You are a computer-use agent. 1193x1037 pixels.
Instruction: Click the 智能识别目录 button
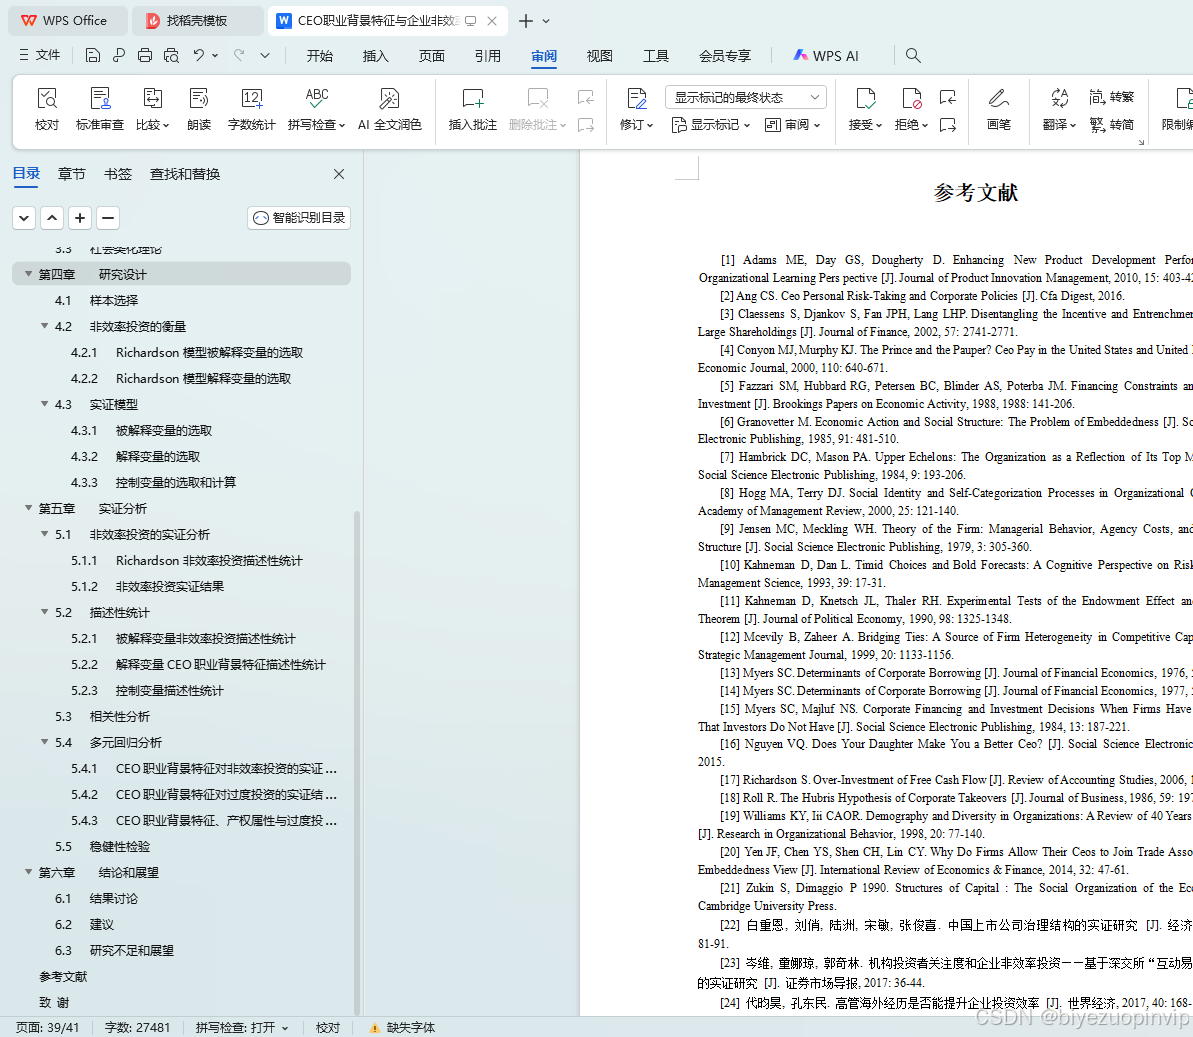point(299,218)
